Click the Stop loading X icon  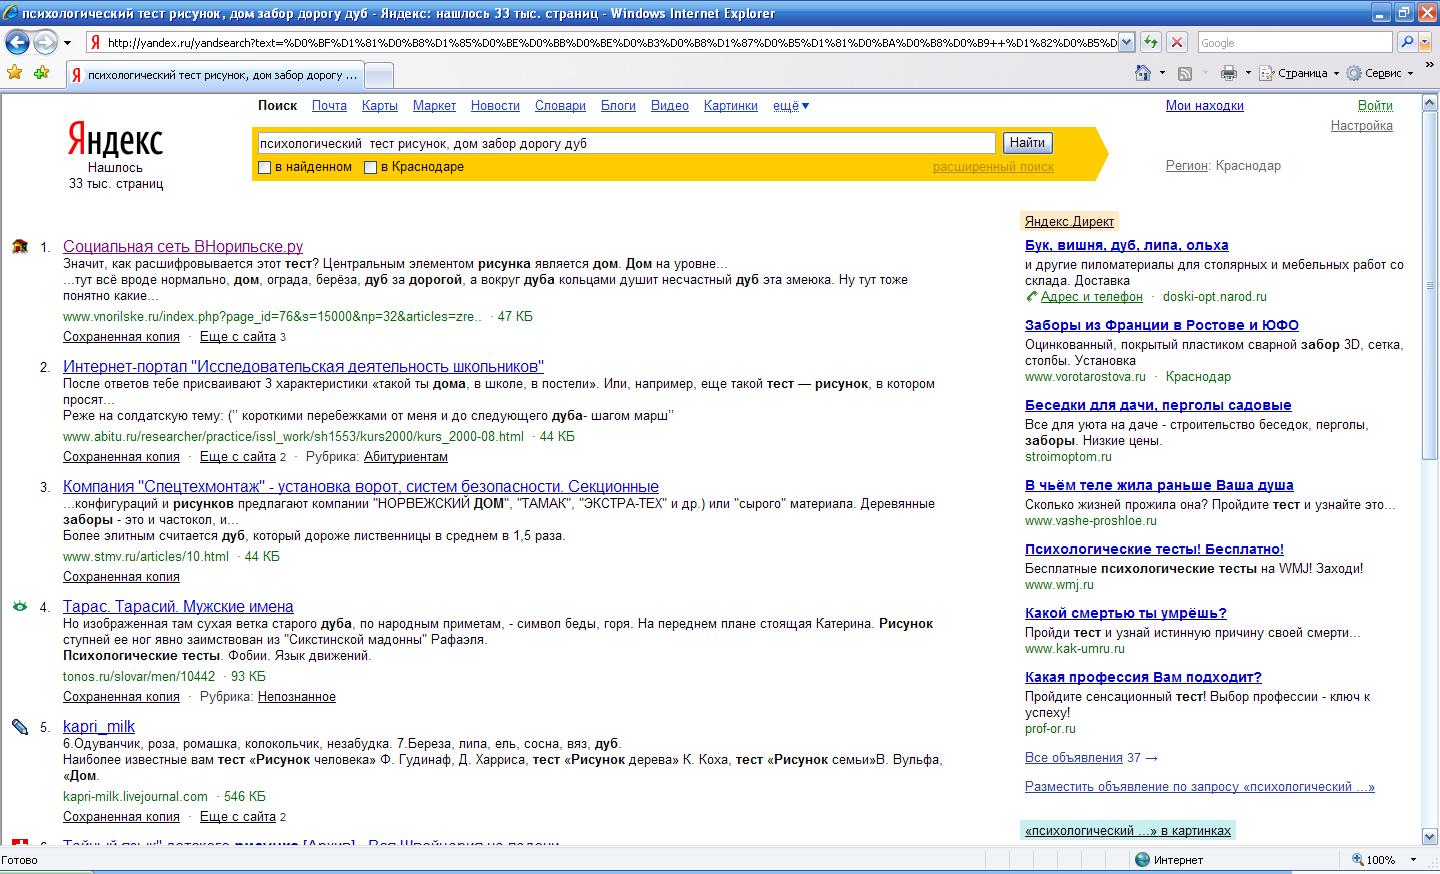pyautogui.click(x=1177, y=42)
